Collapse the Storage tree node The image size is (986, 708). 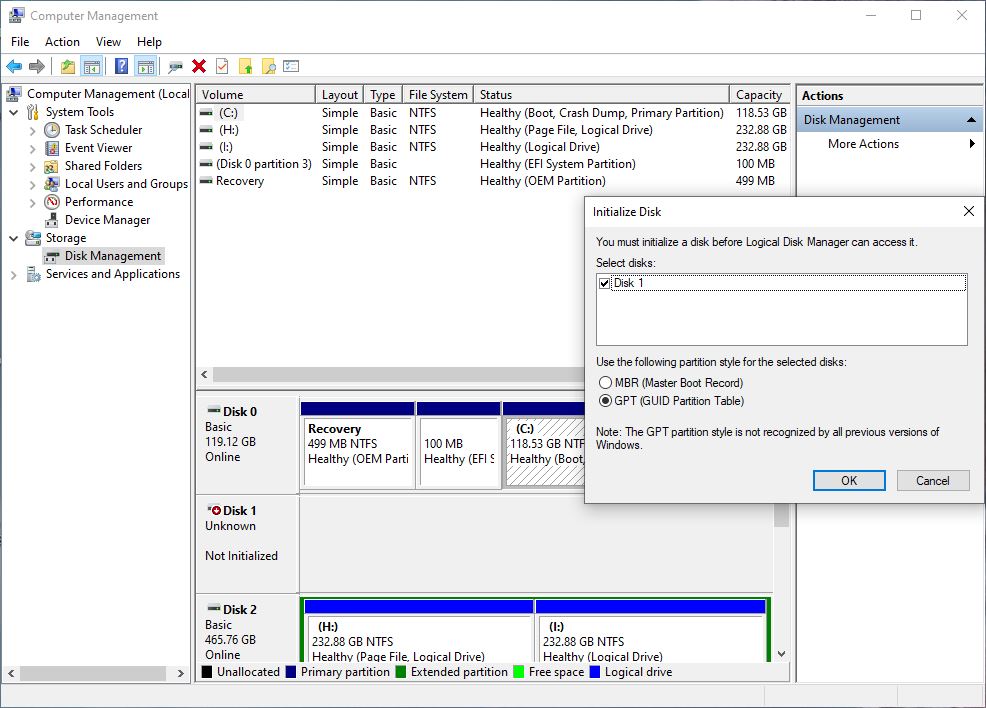(11, 238)
